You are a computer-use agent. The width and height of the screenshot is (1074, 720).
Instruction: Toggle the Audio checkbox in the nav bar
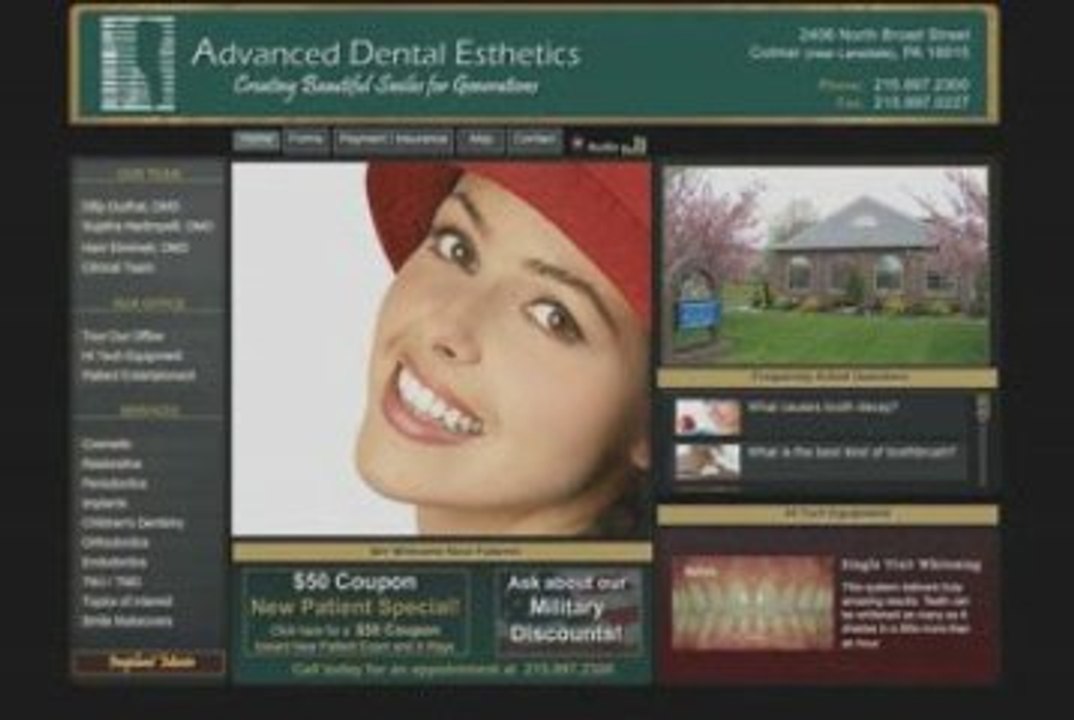point(577,144)
